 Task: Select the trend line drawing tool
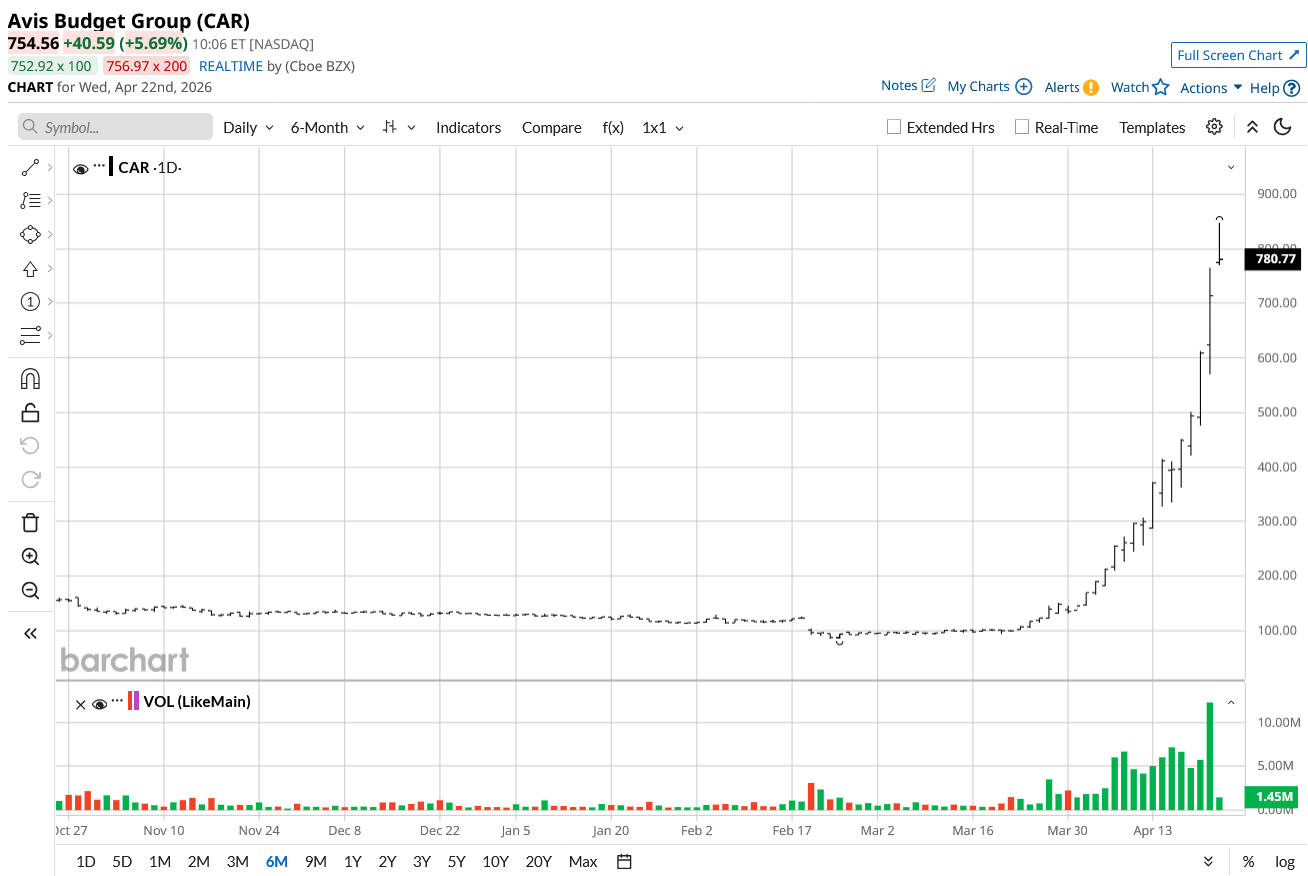[x=30, y=167]
